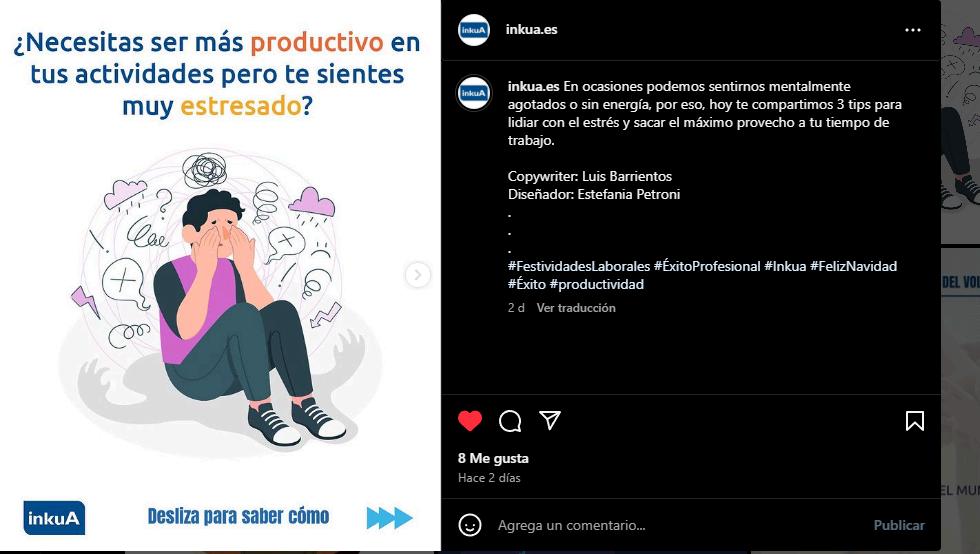This screenshot has width=980, height=554.
Task: Open #FestividadesLaborales hashtag
Action: pyautogui.click(x=579, y=266)
